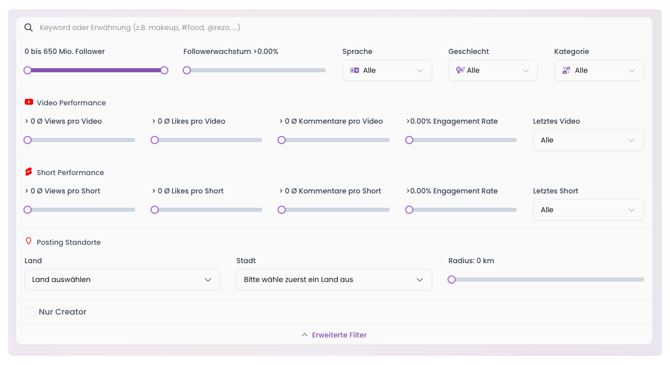Click the Shorts icon beside Short Performance
This screenshot has width=670, height=365.
click(29, 172)
